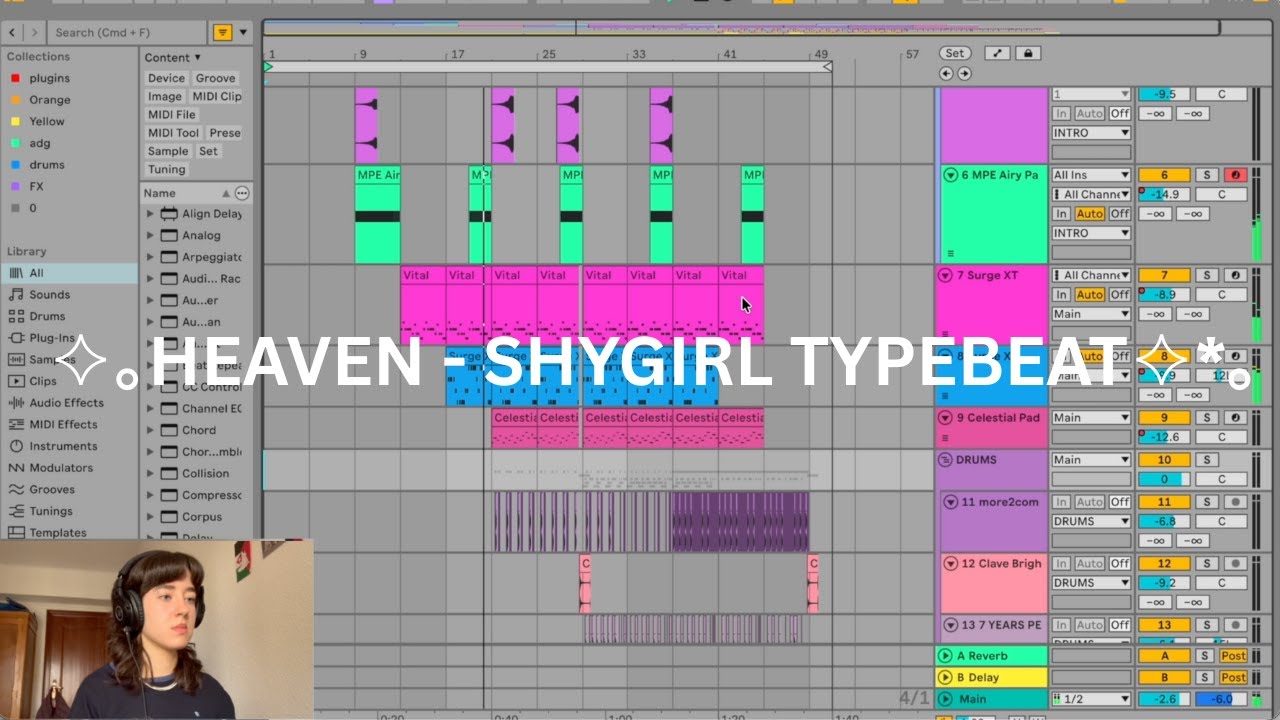Fold the 9 Celestial Pad track

point(945,418)
